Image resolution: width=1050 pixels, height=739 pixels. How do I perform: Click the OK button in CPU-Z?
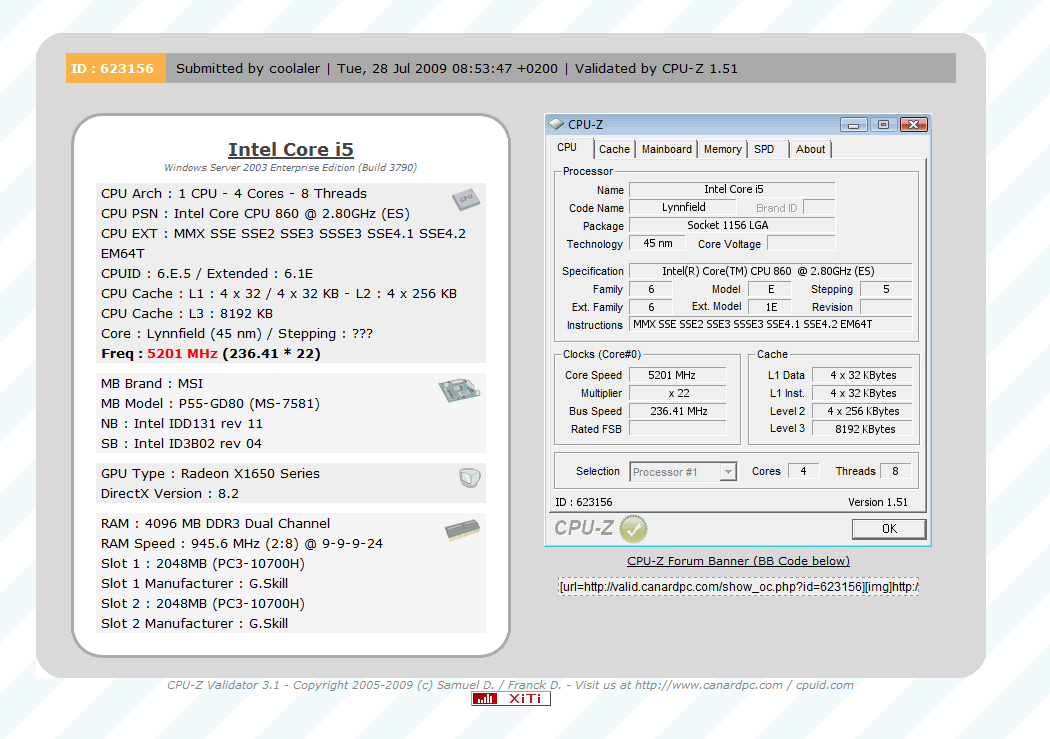click(x=889, y=529)
